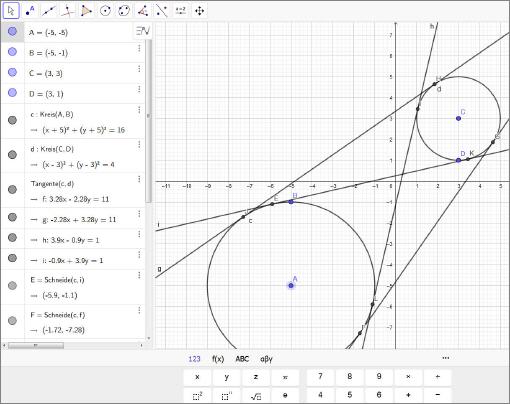The height and width of the screenshot is (404, 510).
Task: Select the Move arrow tool
Action: point(11,11)
